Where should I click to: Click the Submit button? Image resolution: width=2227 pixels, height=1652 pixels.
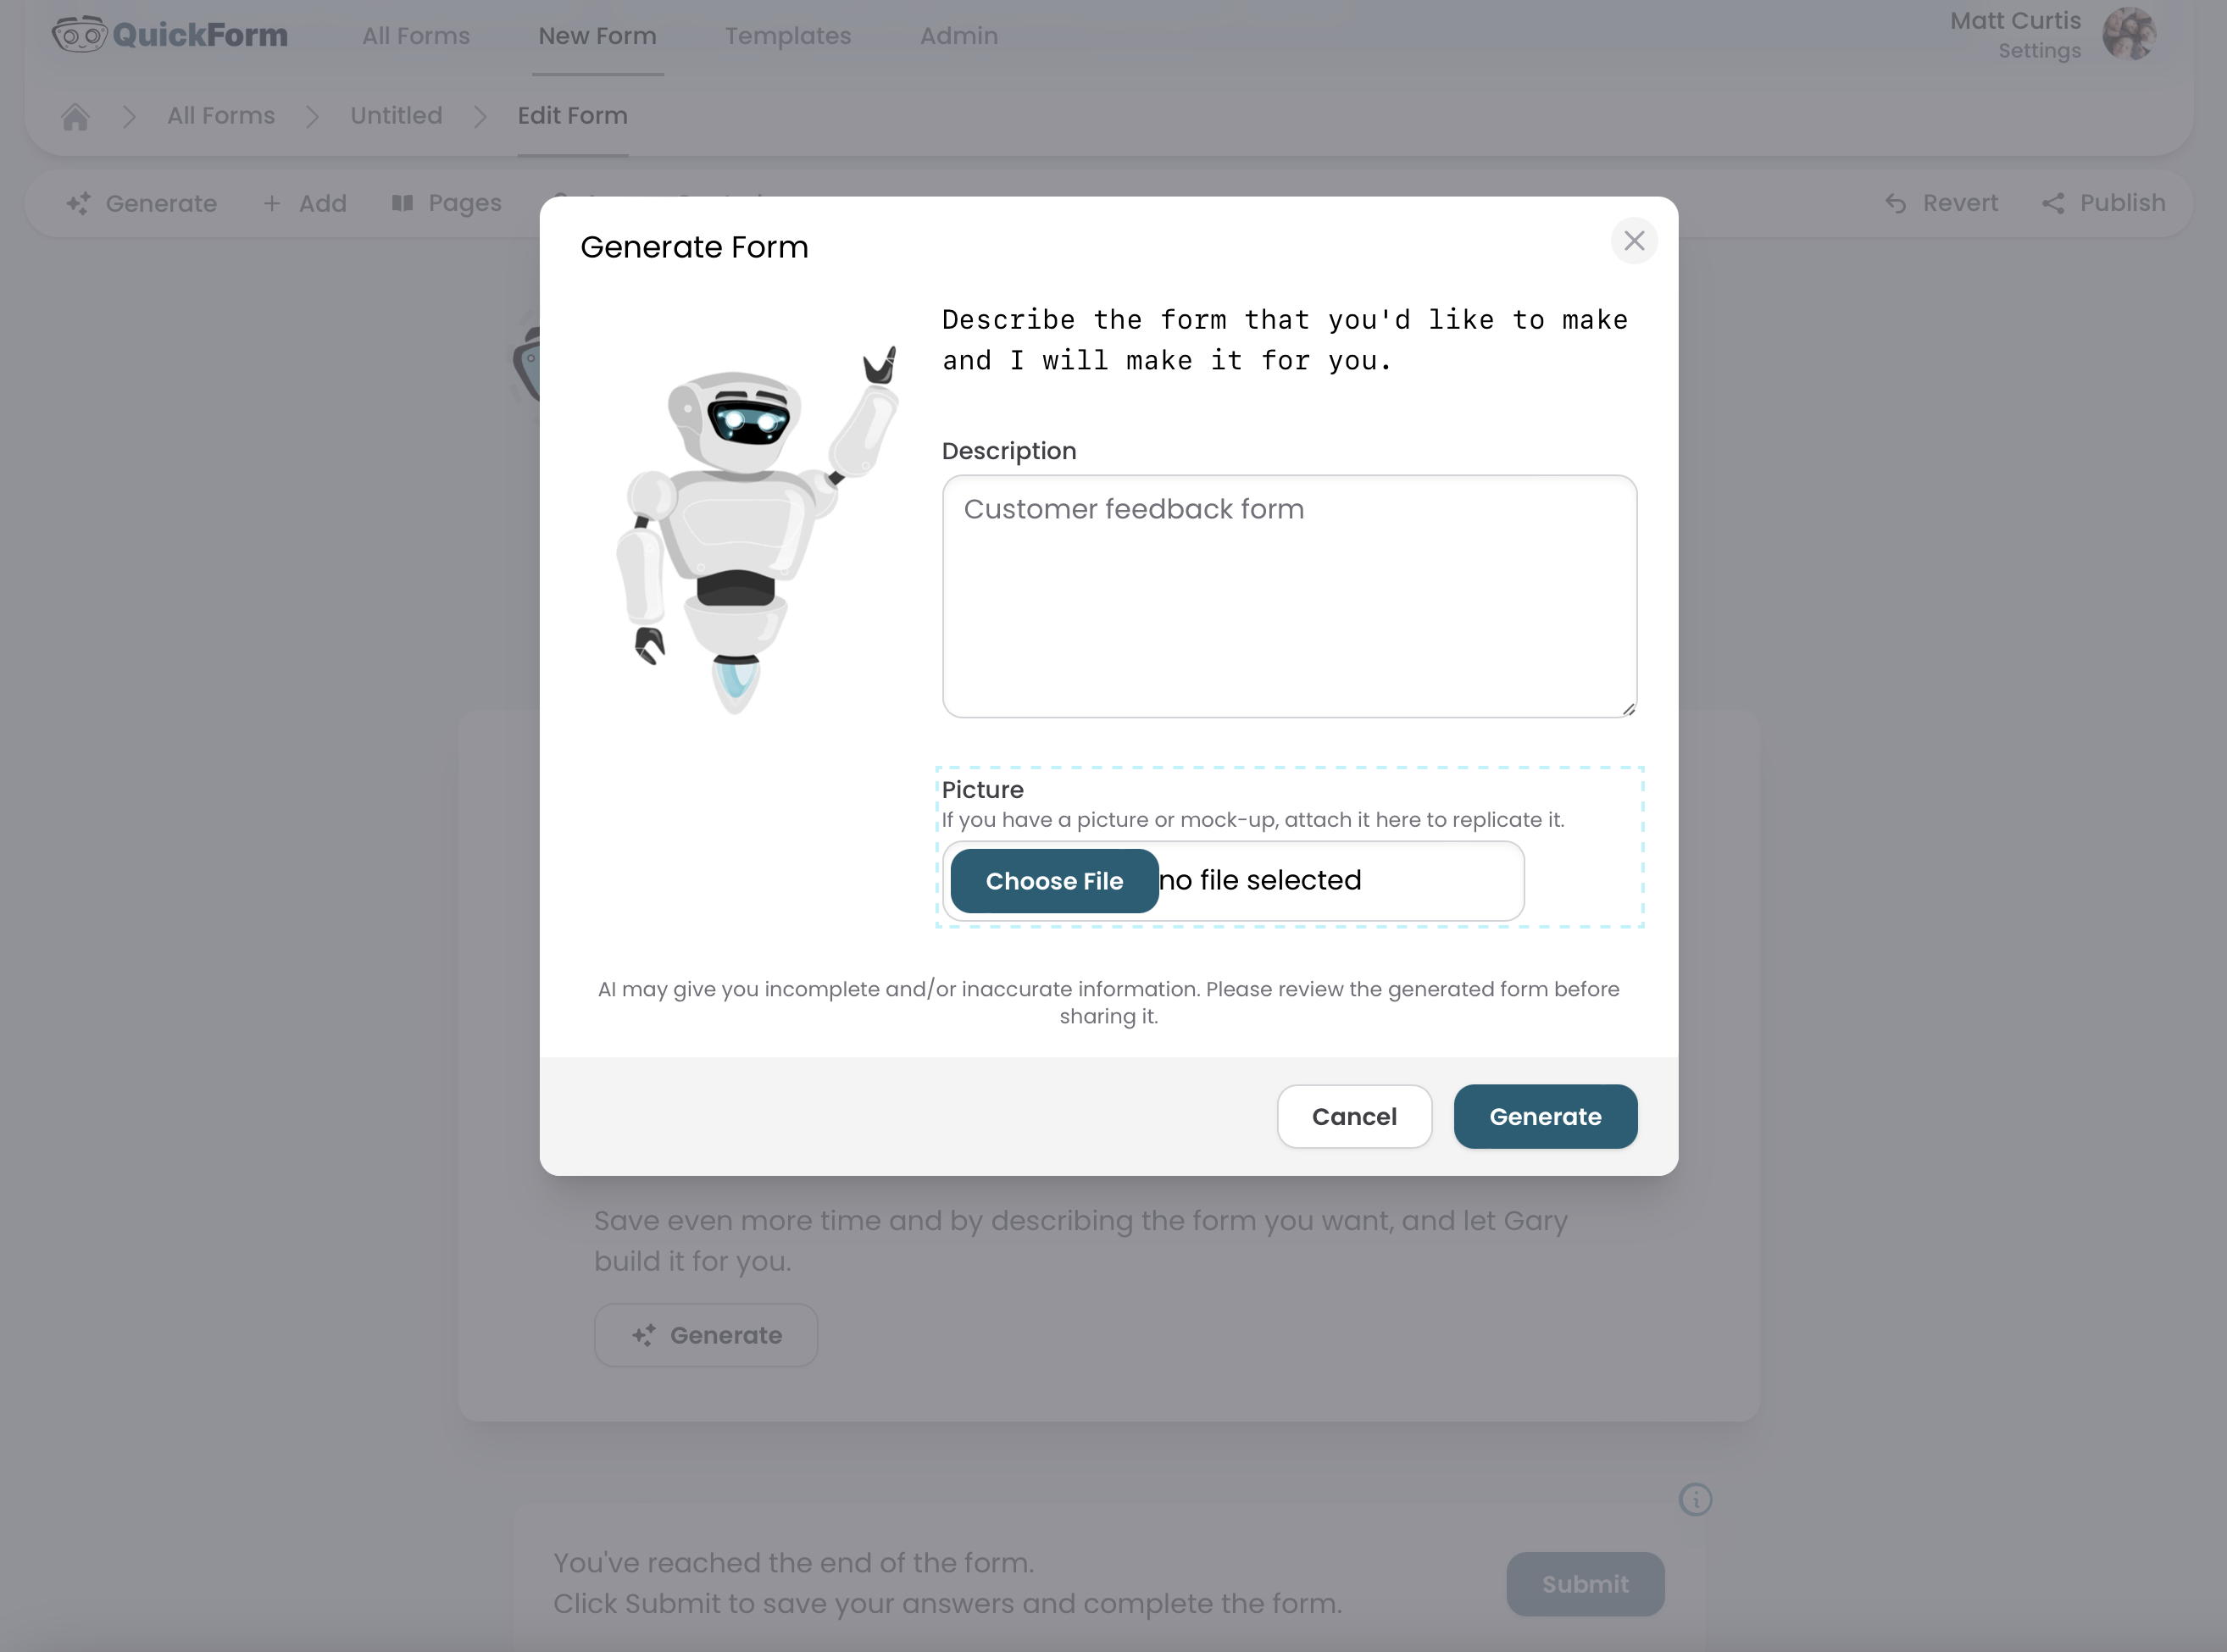1585,1584
